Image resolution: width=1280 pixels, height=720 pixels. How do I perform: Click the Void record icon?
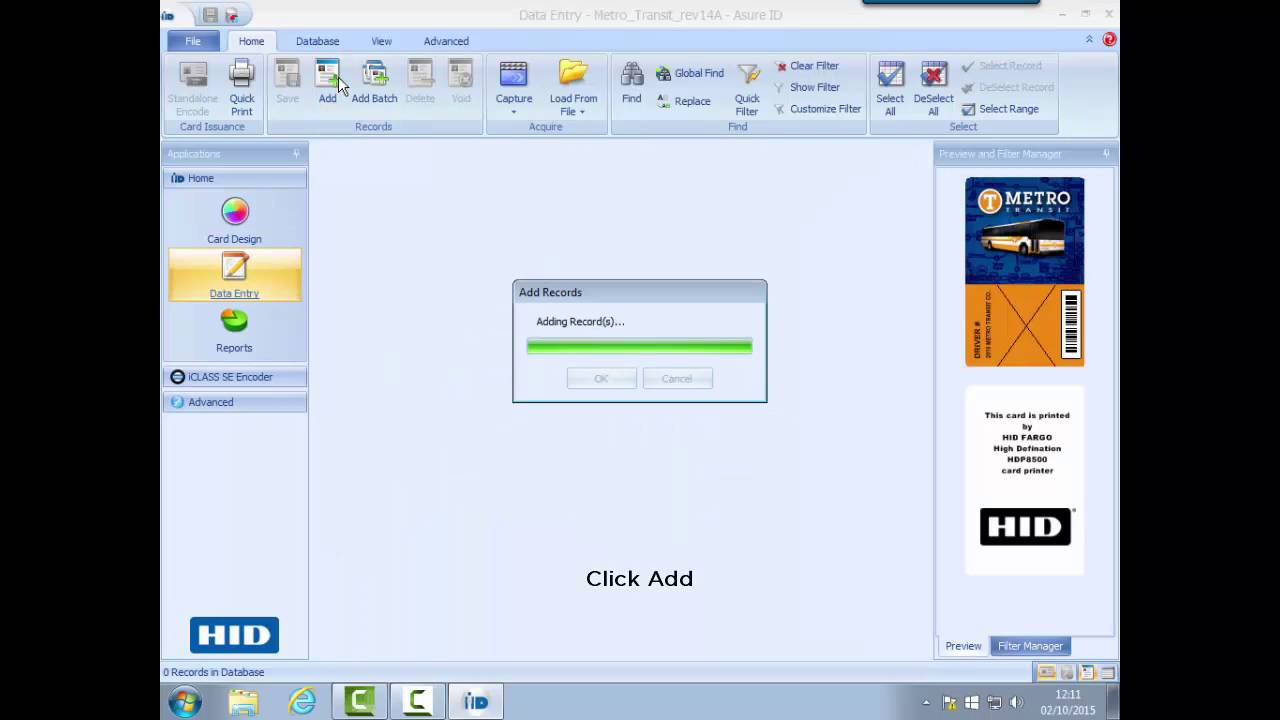click(x=460, y=74)
